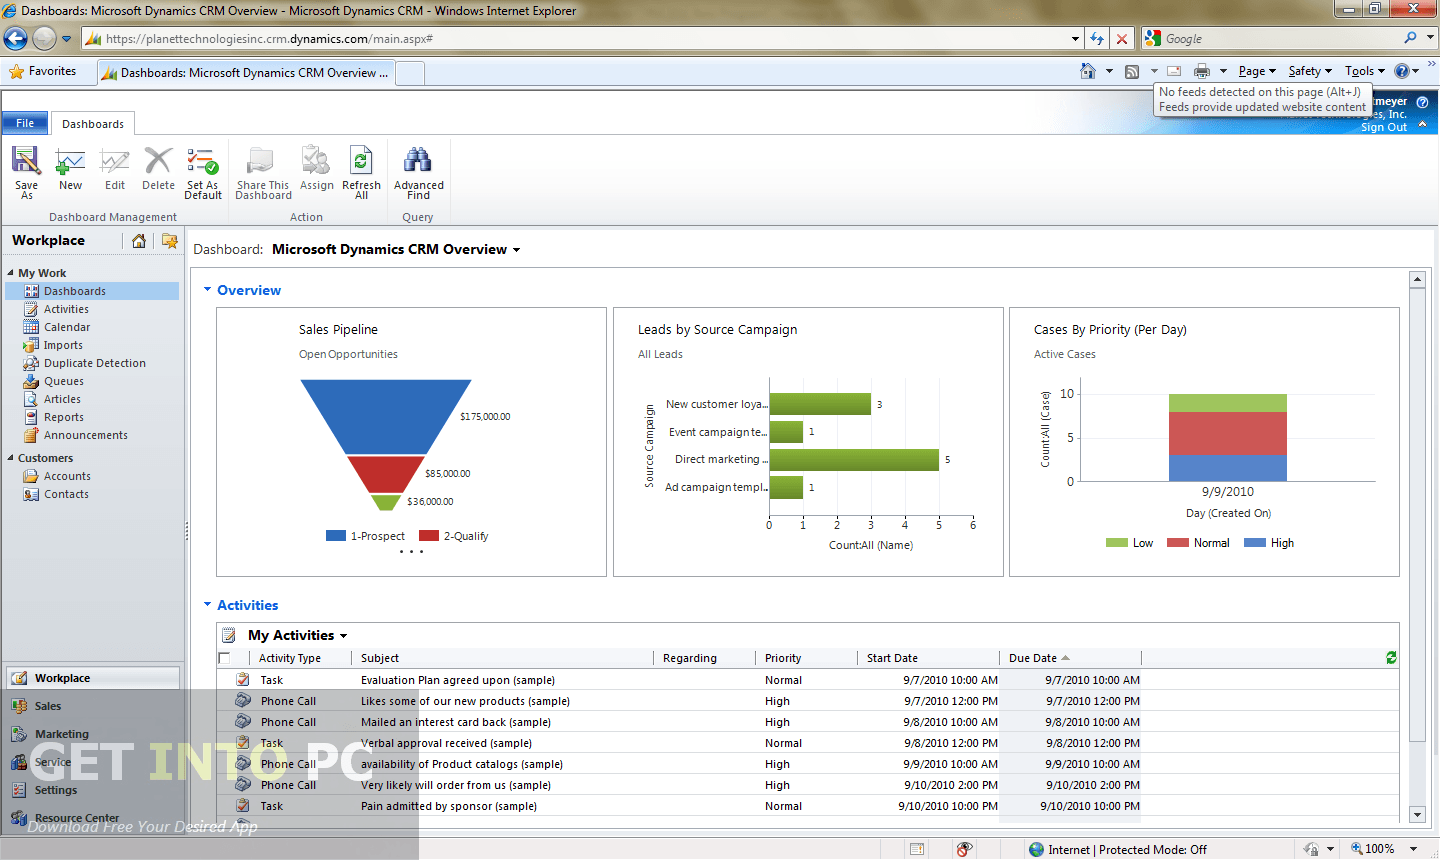The height and width of the screenshot is (860, 1440).
Task: Select the Dashboards ribbon tab
Action: pyautogui.click(x=93, y=124)
